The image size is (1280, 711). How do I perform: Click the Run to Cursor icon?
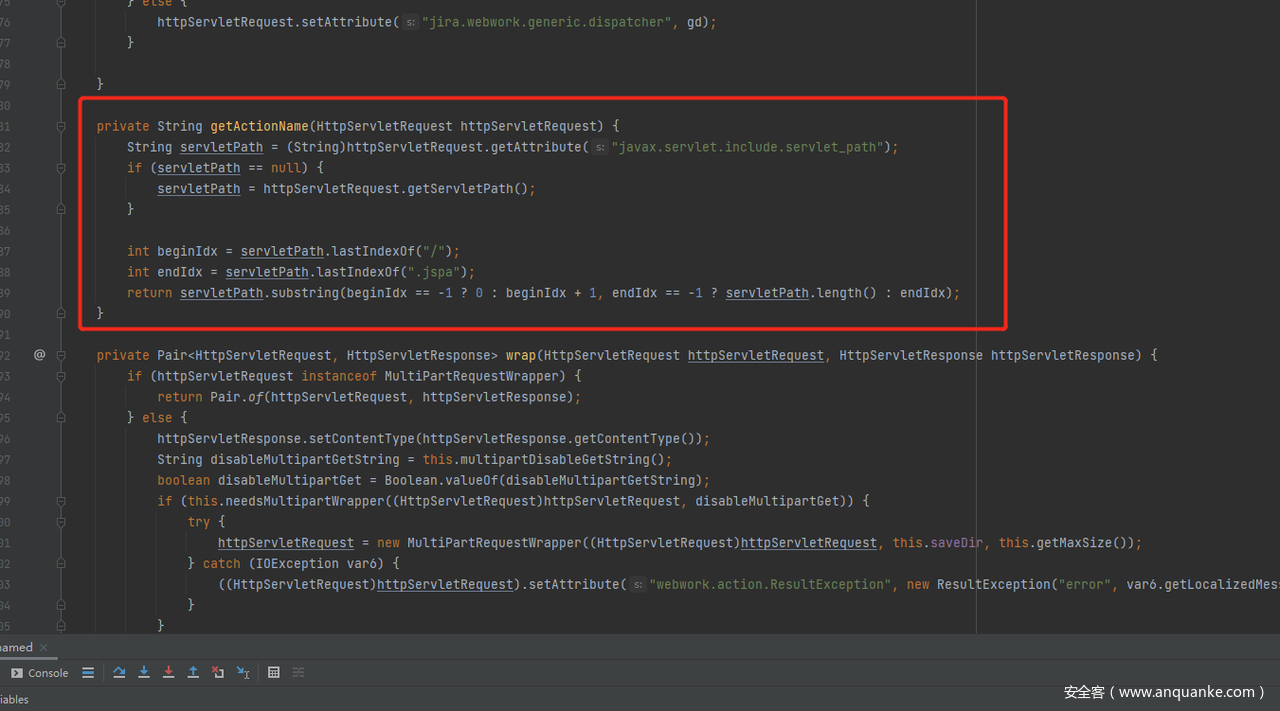[243, 673]
